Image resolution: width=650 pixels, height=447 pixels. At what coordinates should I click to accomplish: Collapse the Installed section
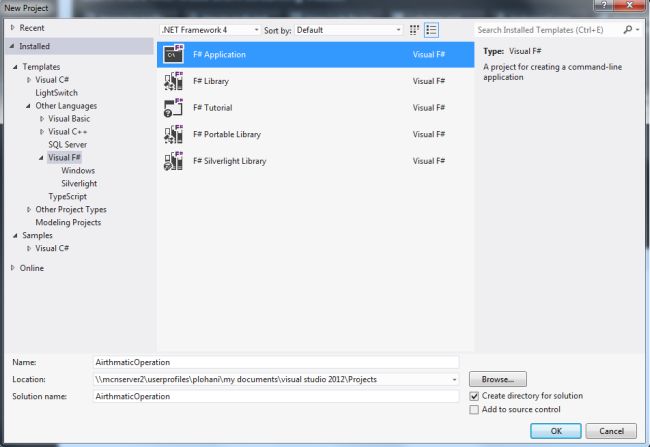click(x=12, y=46)
